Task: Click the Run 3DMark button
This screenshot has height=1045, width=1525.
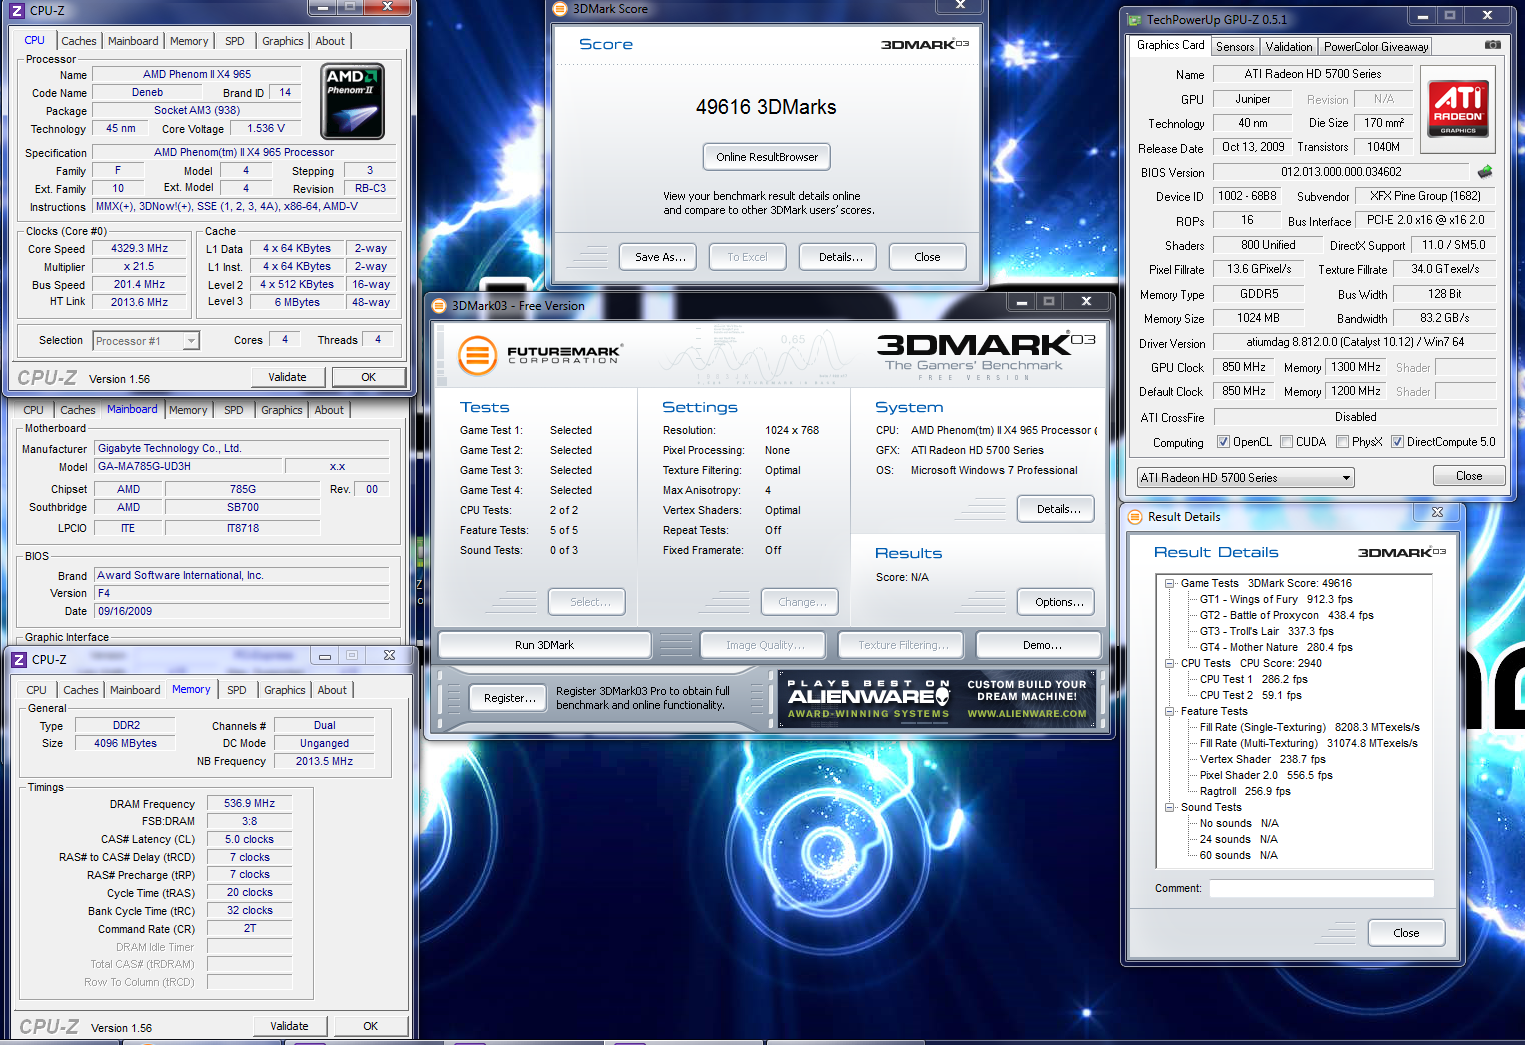Action: 544,645
